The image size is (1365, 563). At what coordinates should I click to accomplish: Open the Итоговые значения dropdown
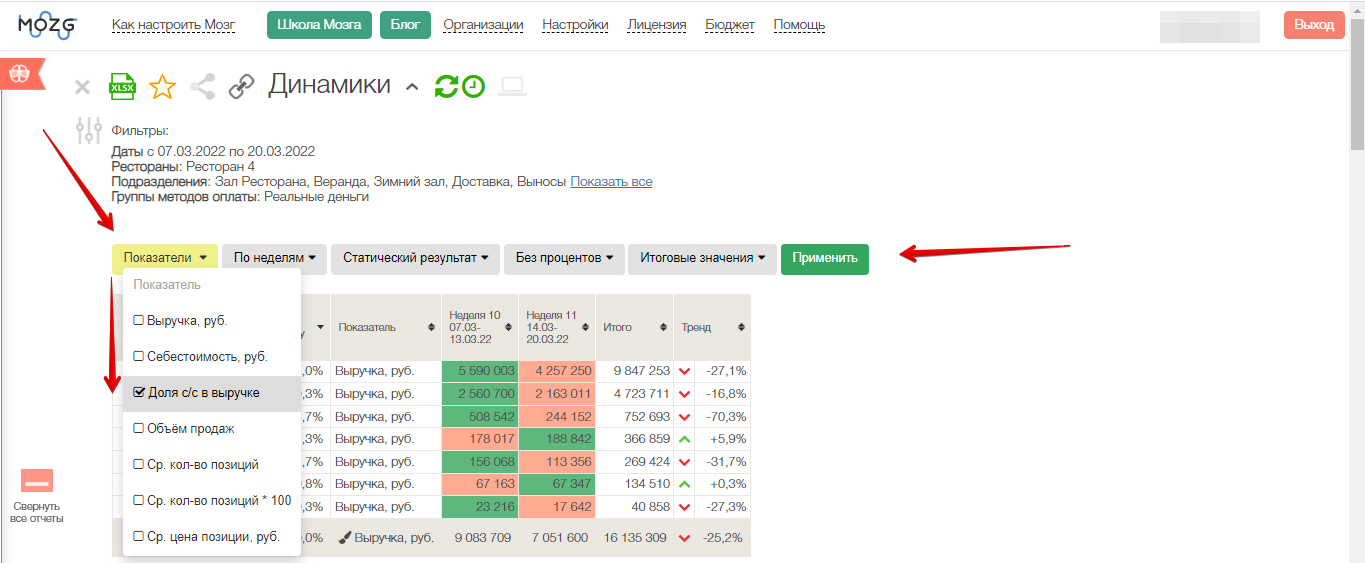[701, 258]
